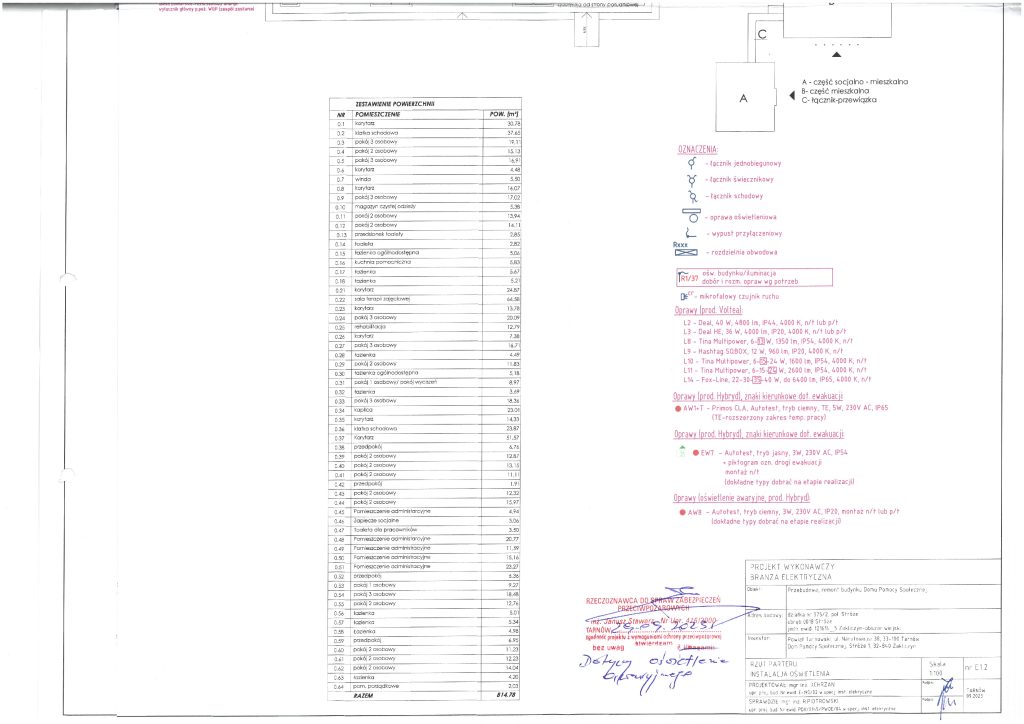Click the łącznik jednobiegunowy legend symbol

tap(692, 163)
